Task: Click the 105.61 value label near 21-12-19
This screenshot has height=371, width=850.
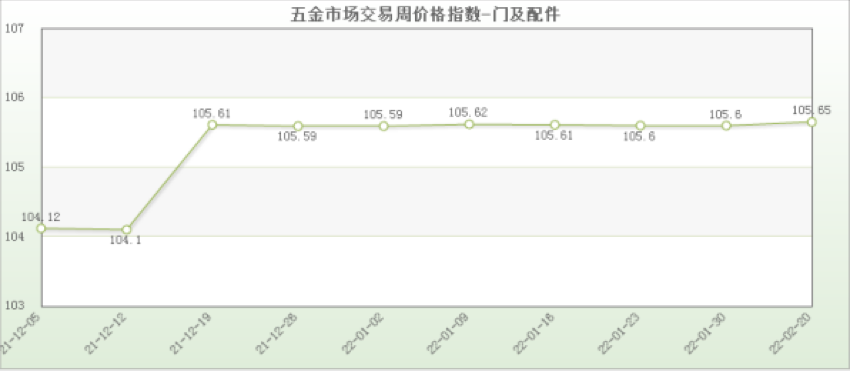Action: click(x=211, y=113)
